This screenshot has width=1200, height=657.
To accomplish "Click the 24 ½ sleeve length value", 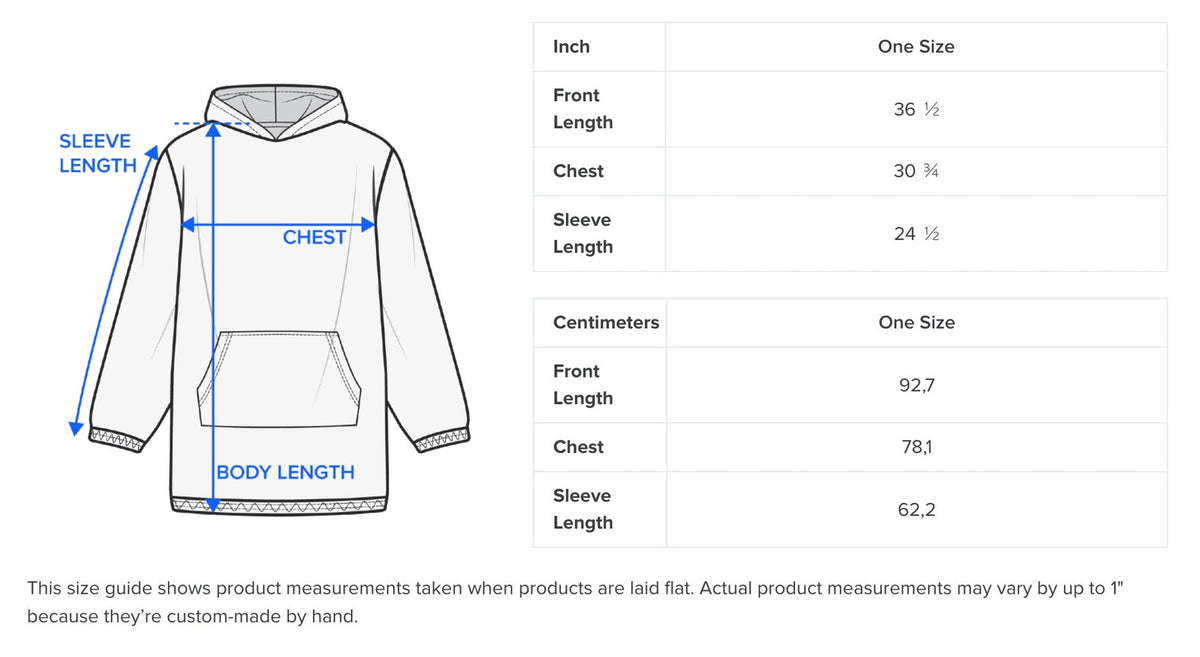I will click(x=915, y=234).
